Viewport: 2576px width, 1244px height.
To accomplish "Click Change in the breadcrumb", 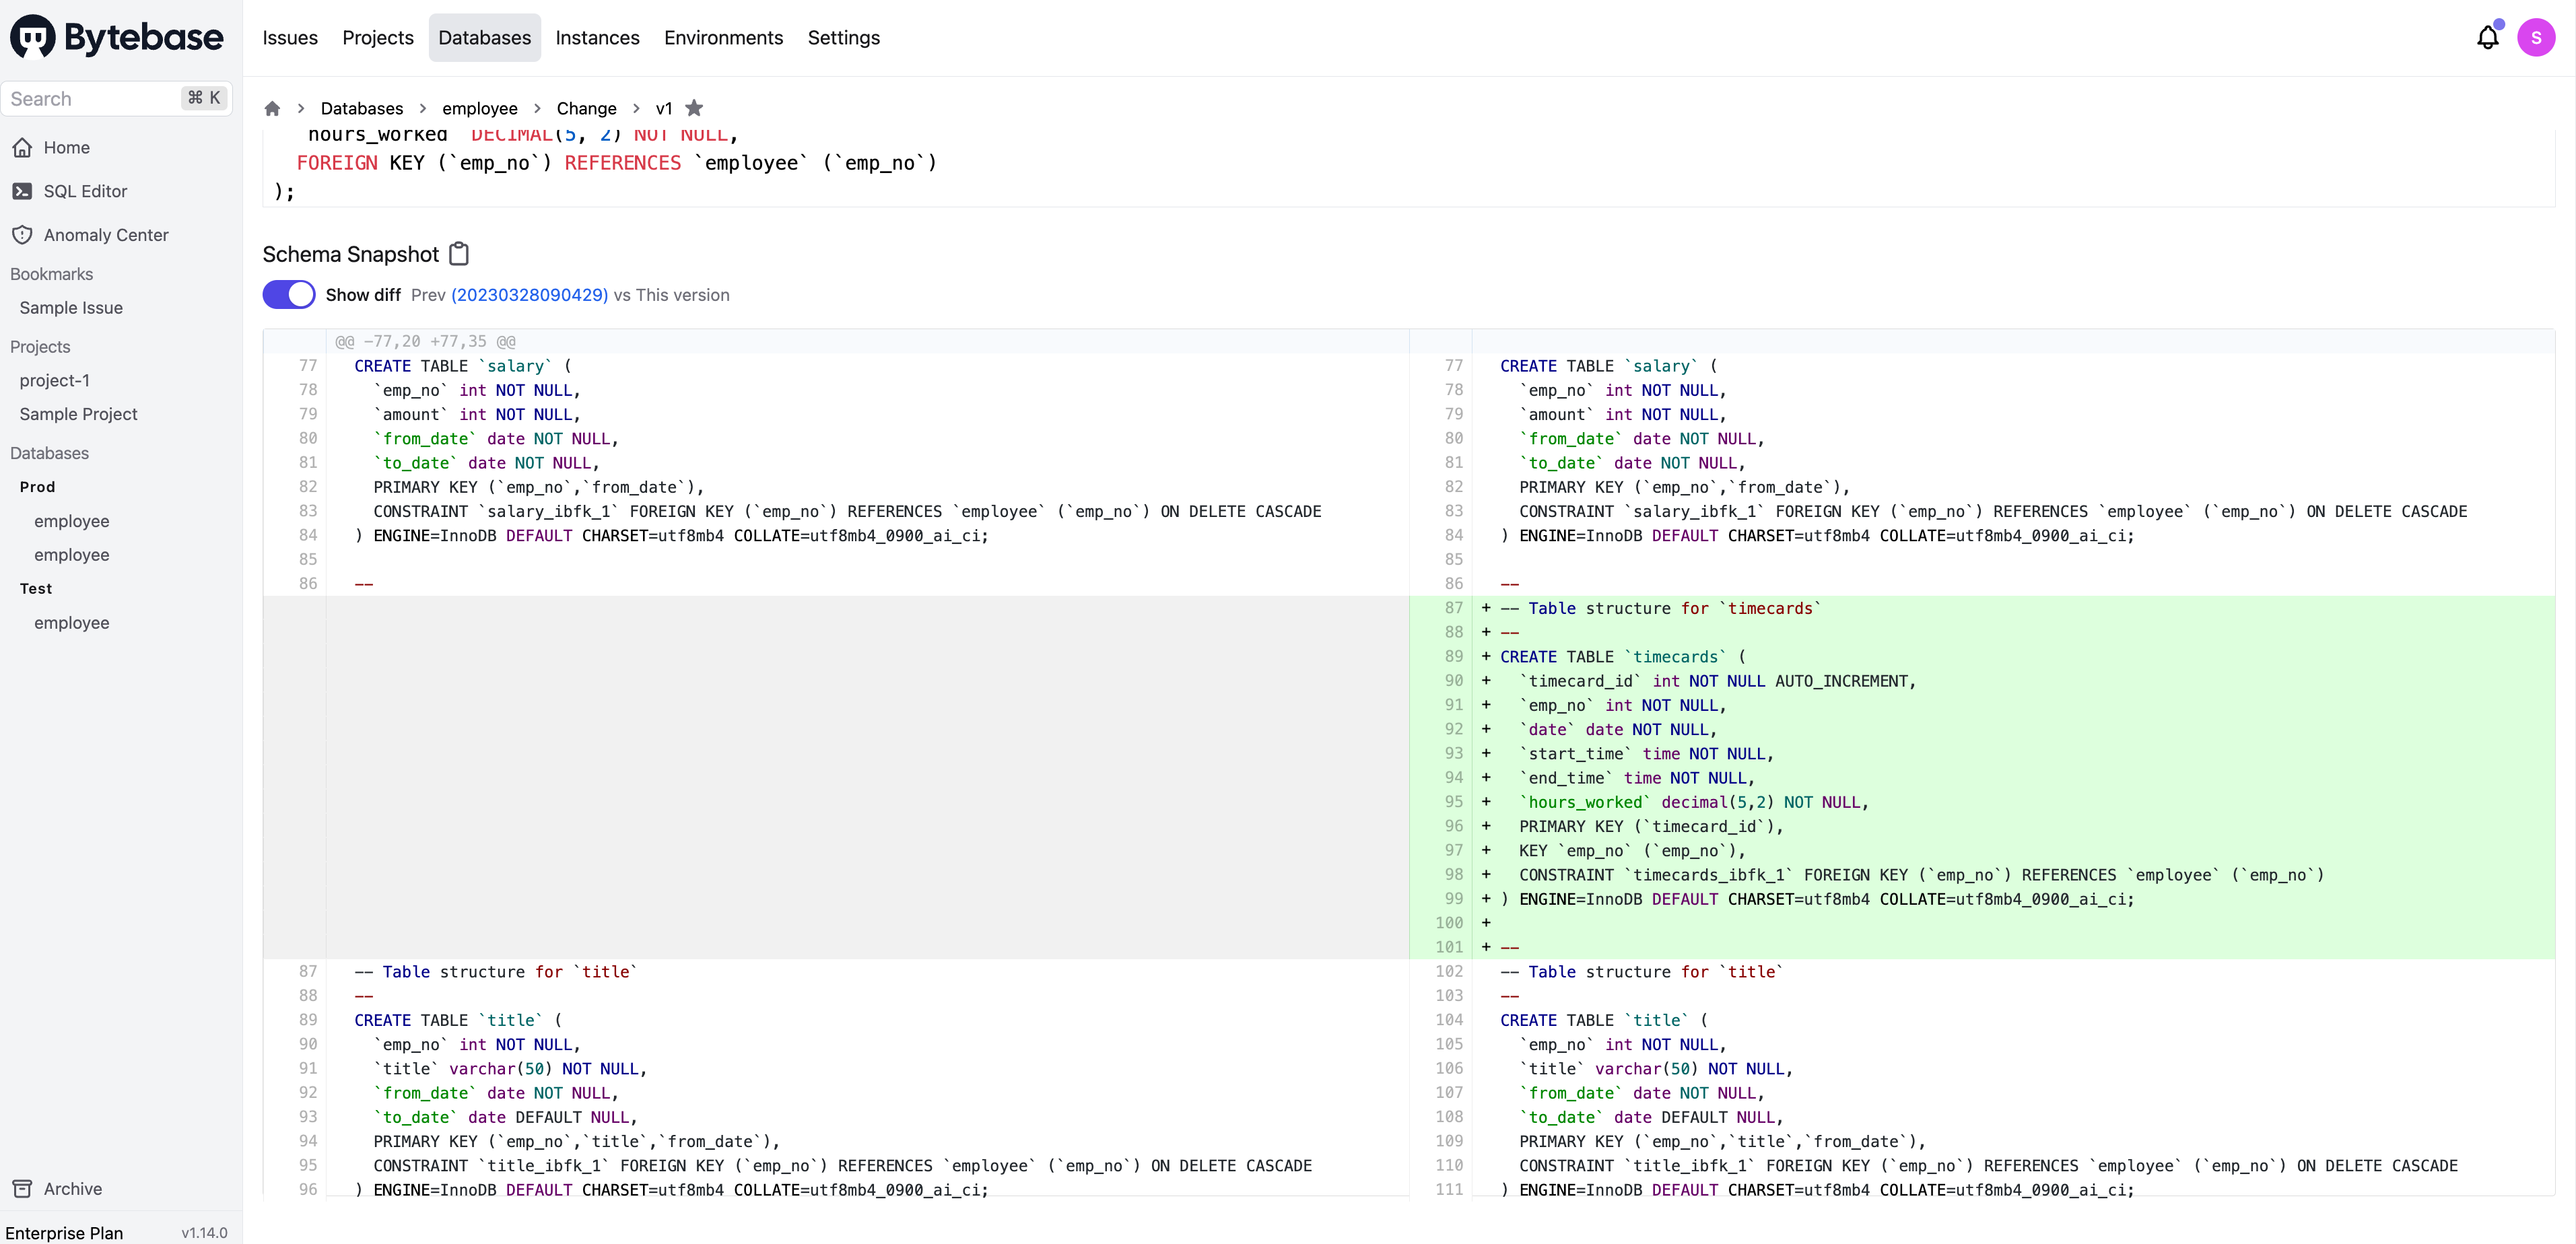I will (x=586, y=108).
